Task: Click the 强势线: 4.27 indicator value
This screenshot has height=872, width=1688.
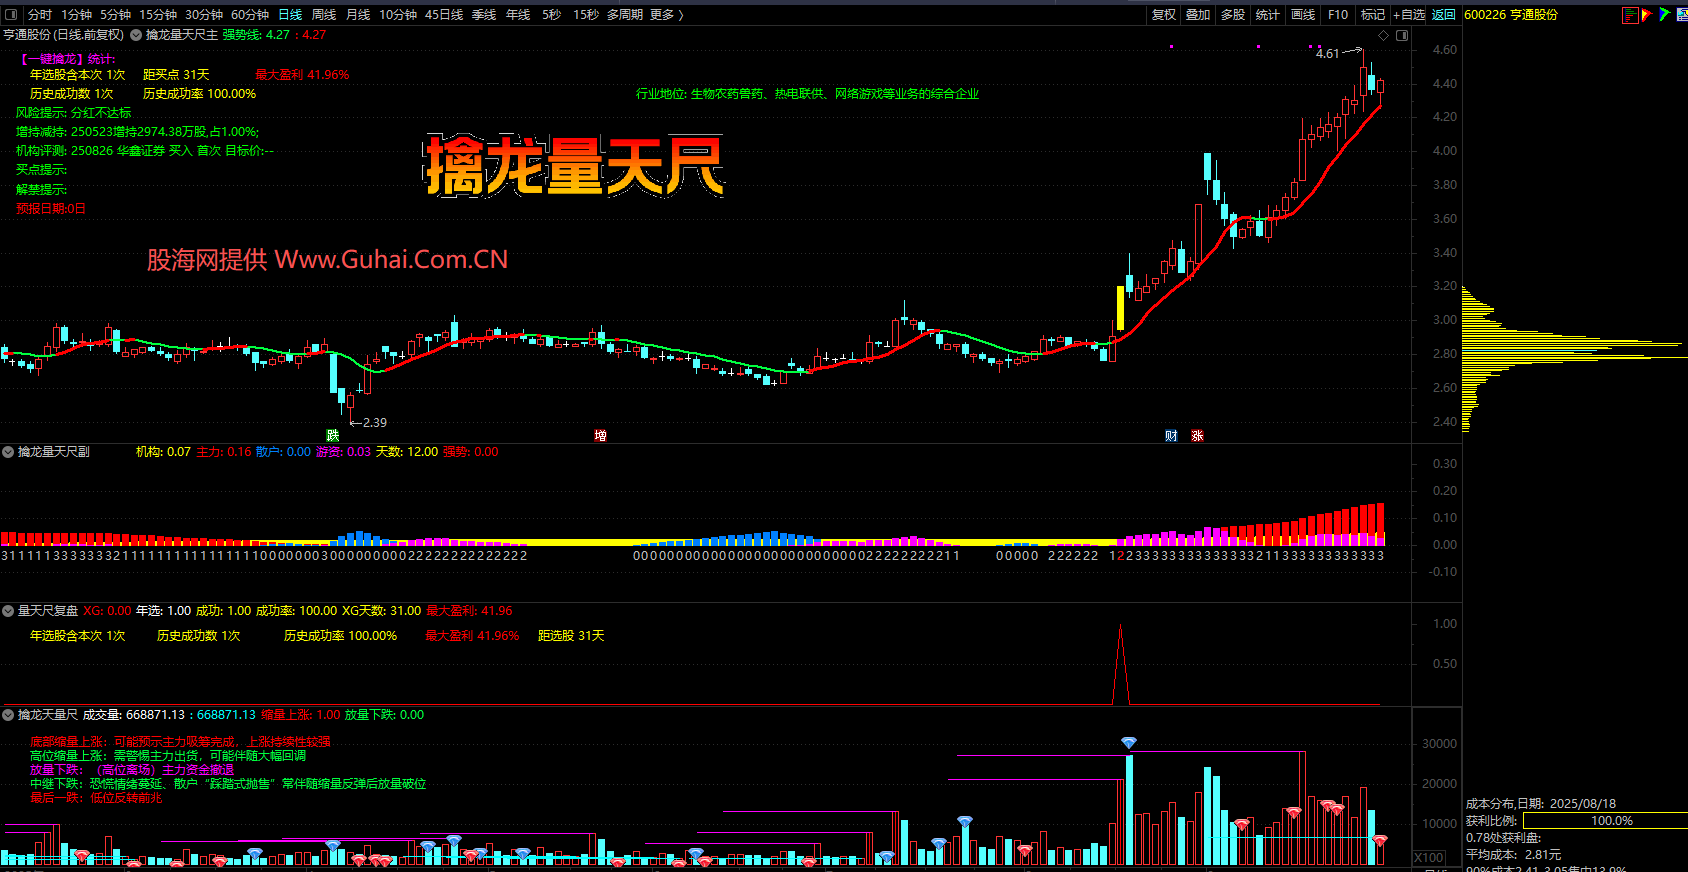Action: tap(256, 35)
